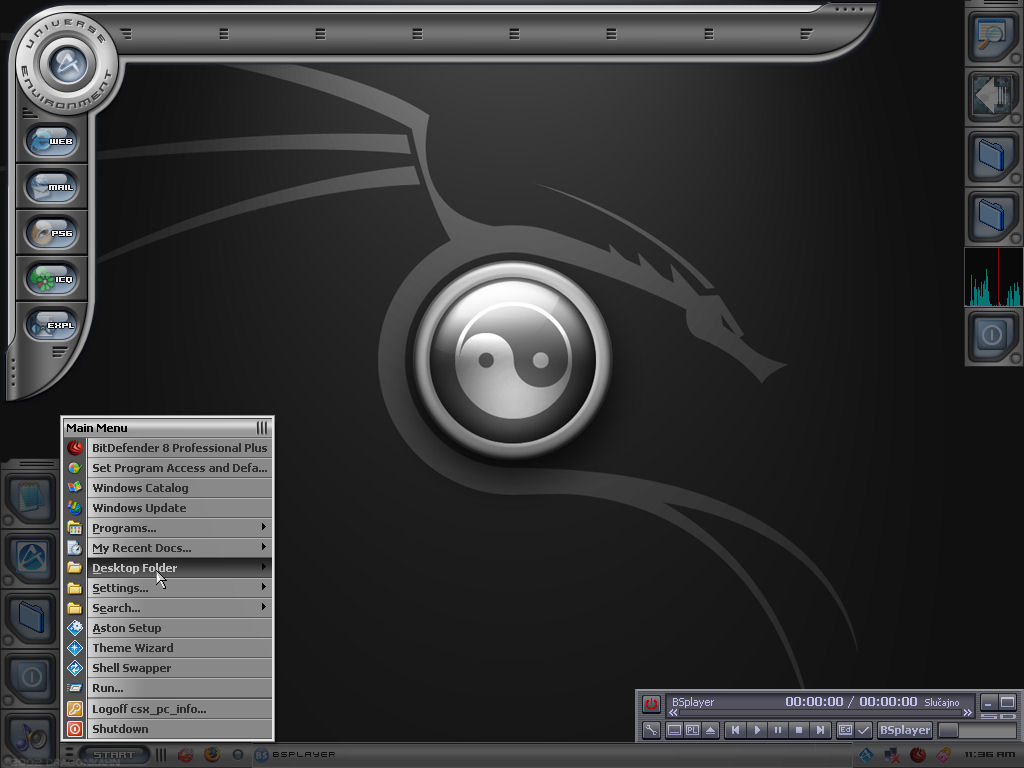1024x768 pixels.
Task: Select Aston Setup from Main Menu
Action: coord(127,628)
